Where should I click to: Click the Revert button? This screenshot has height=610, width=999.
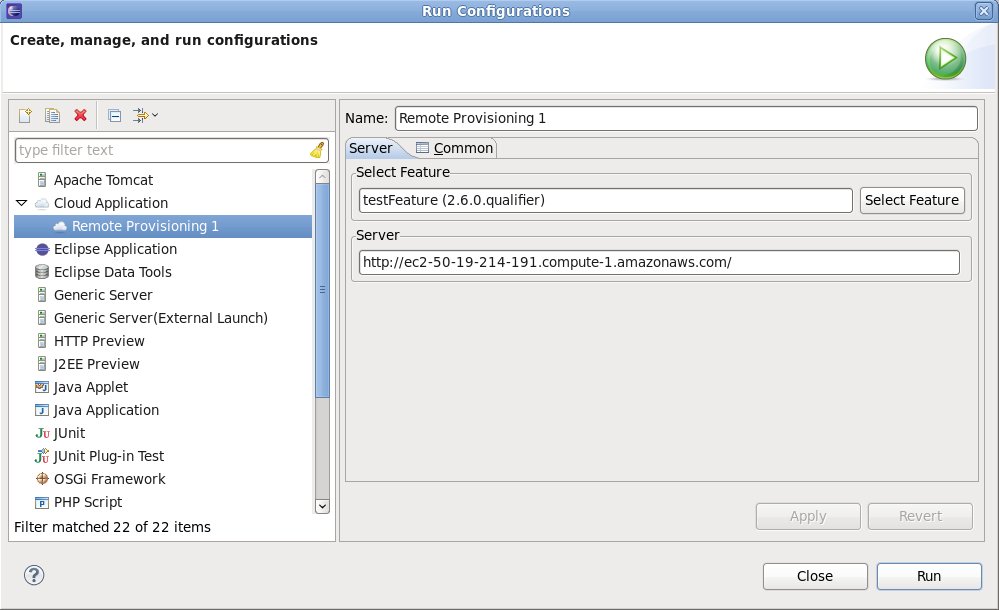point(920,516)
